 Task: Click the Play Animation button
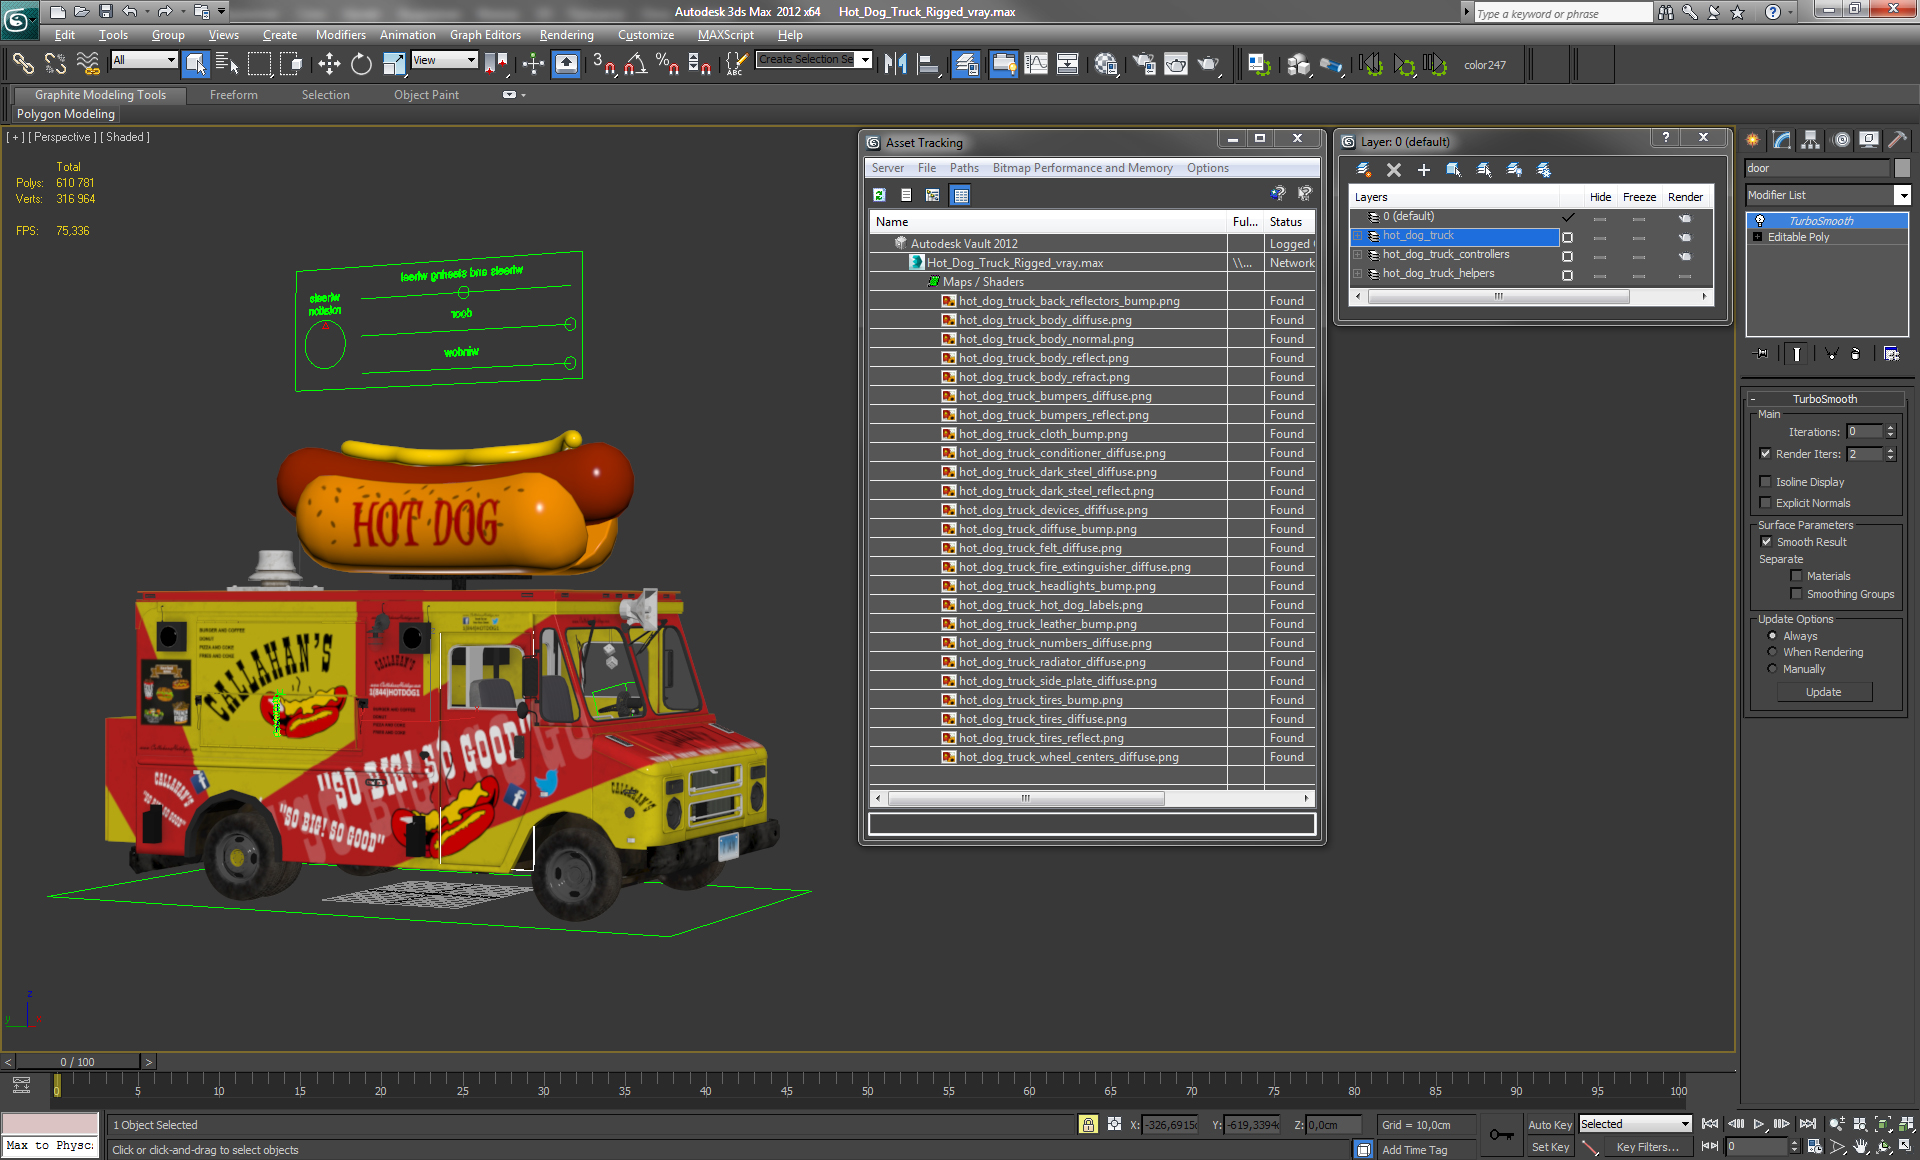coord(1758,1124)
